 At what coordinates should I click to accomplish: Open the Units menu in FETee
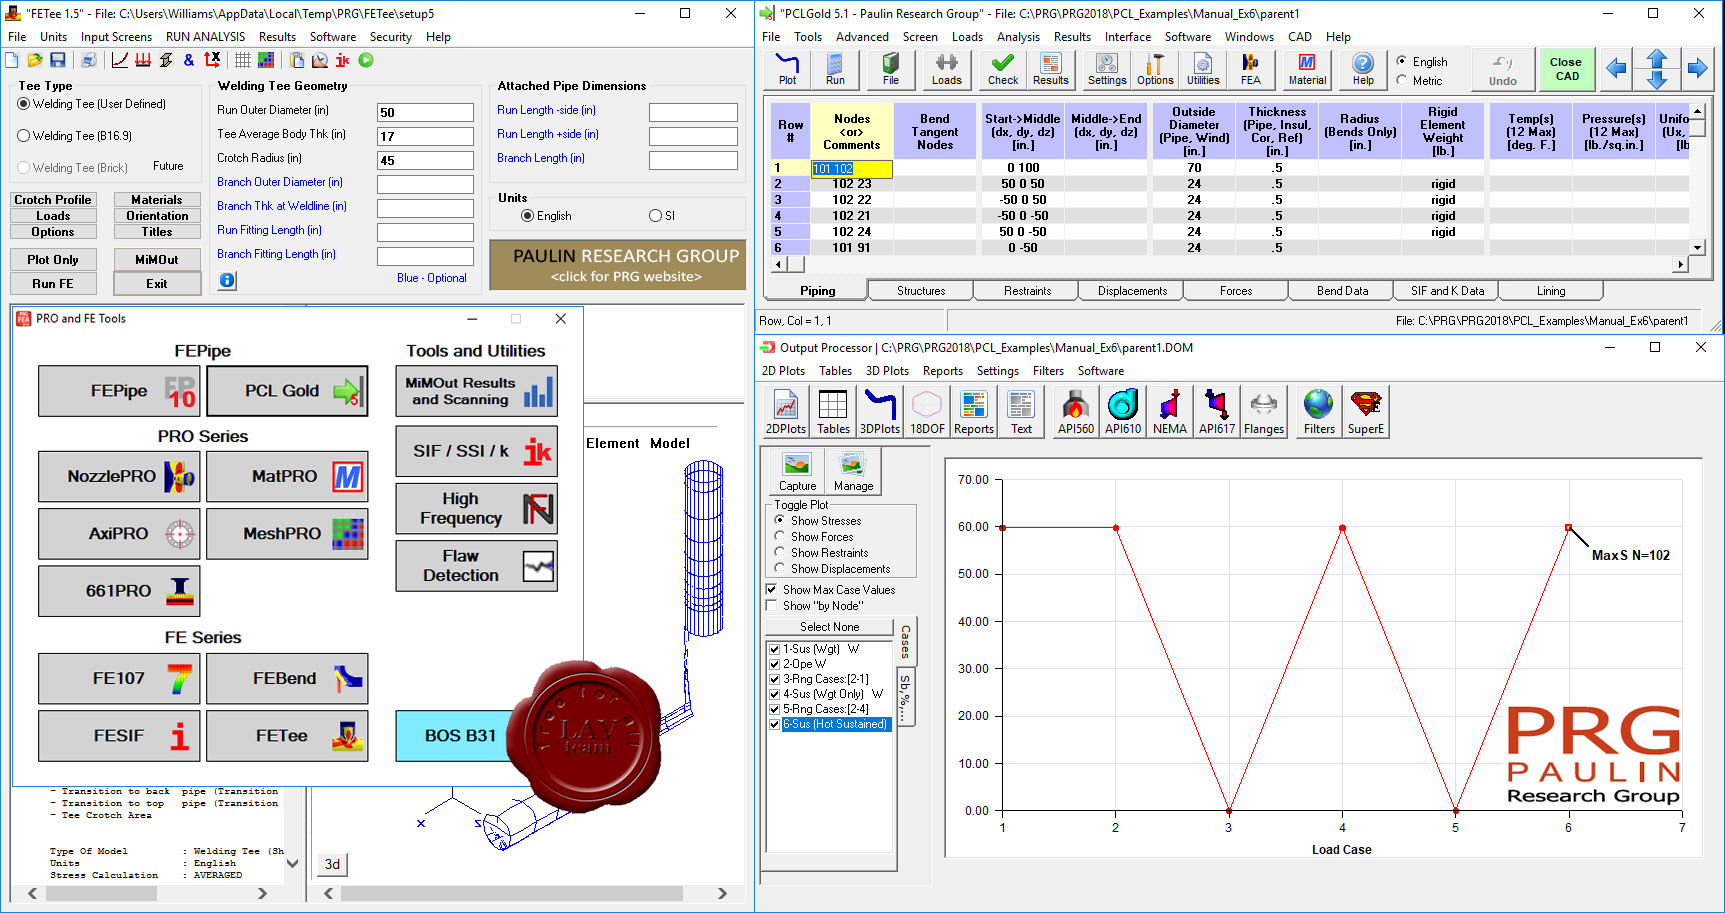tap(53, 37)
